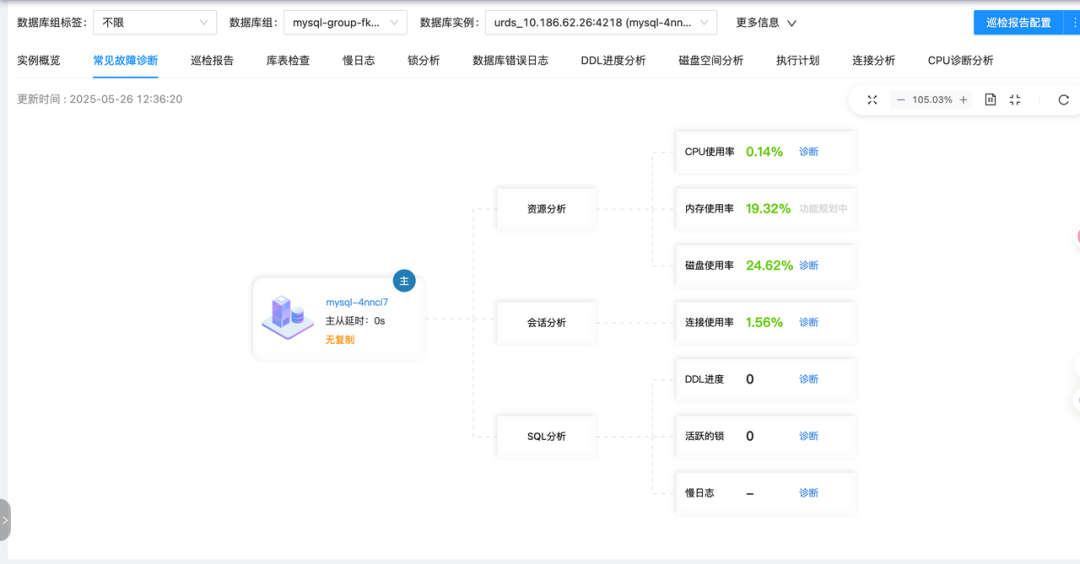Expand the left sidebar arrow handle
1080x564 pixels.
[5, 520]
